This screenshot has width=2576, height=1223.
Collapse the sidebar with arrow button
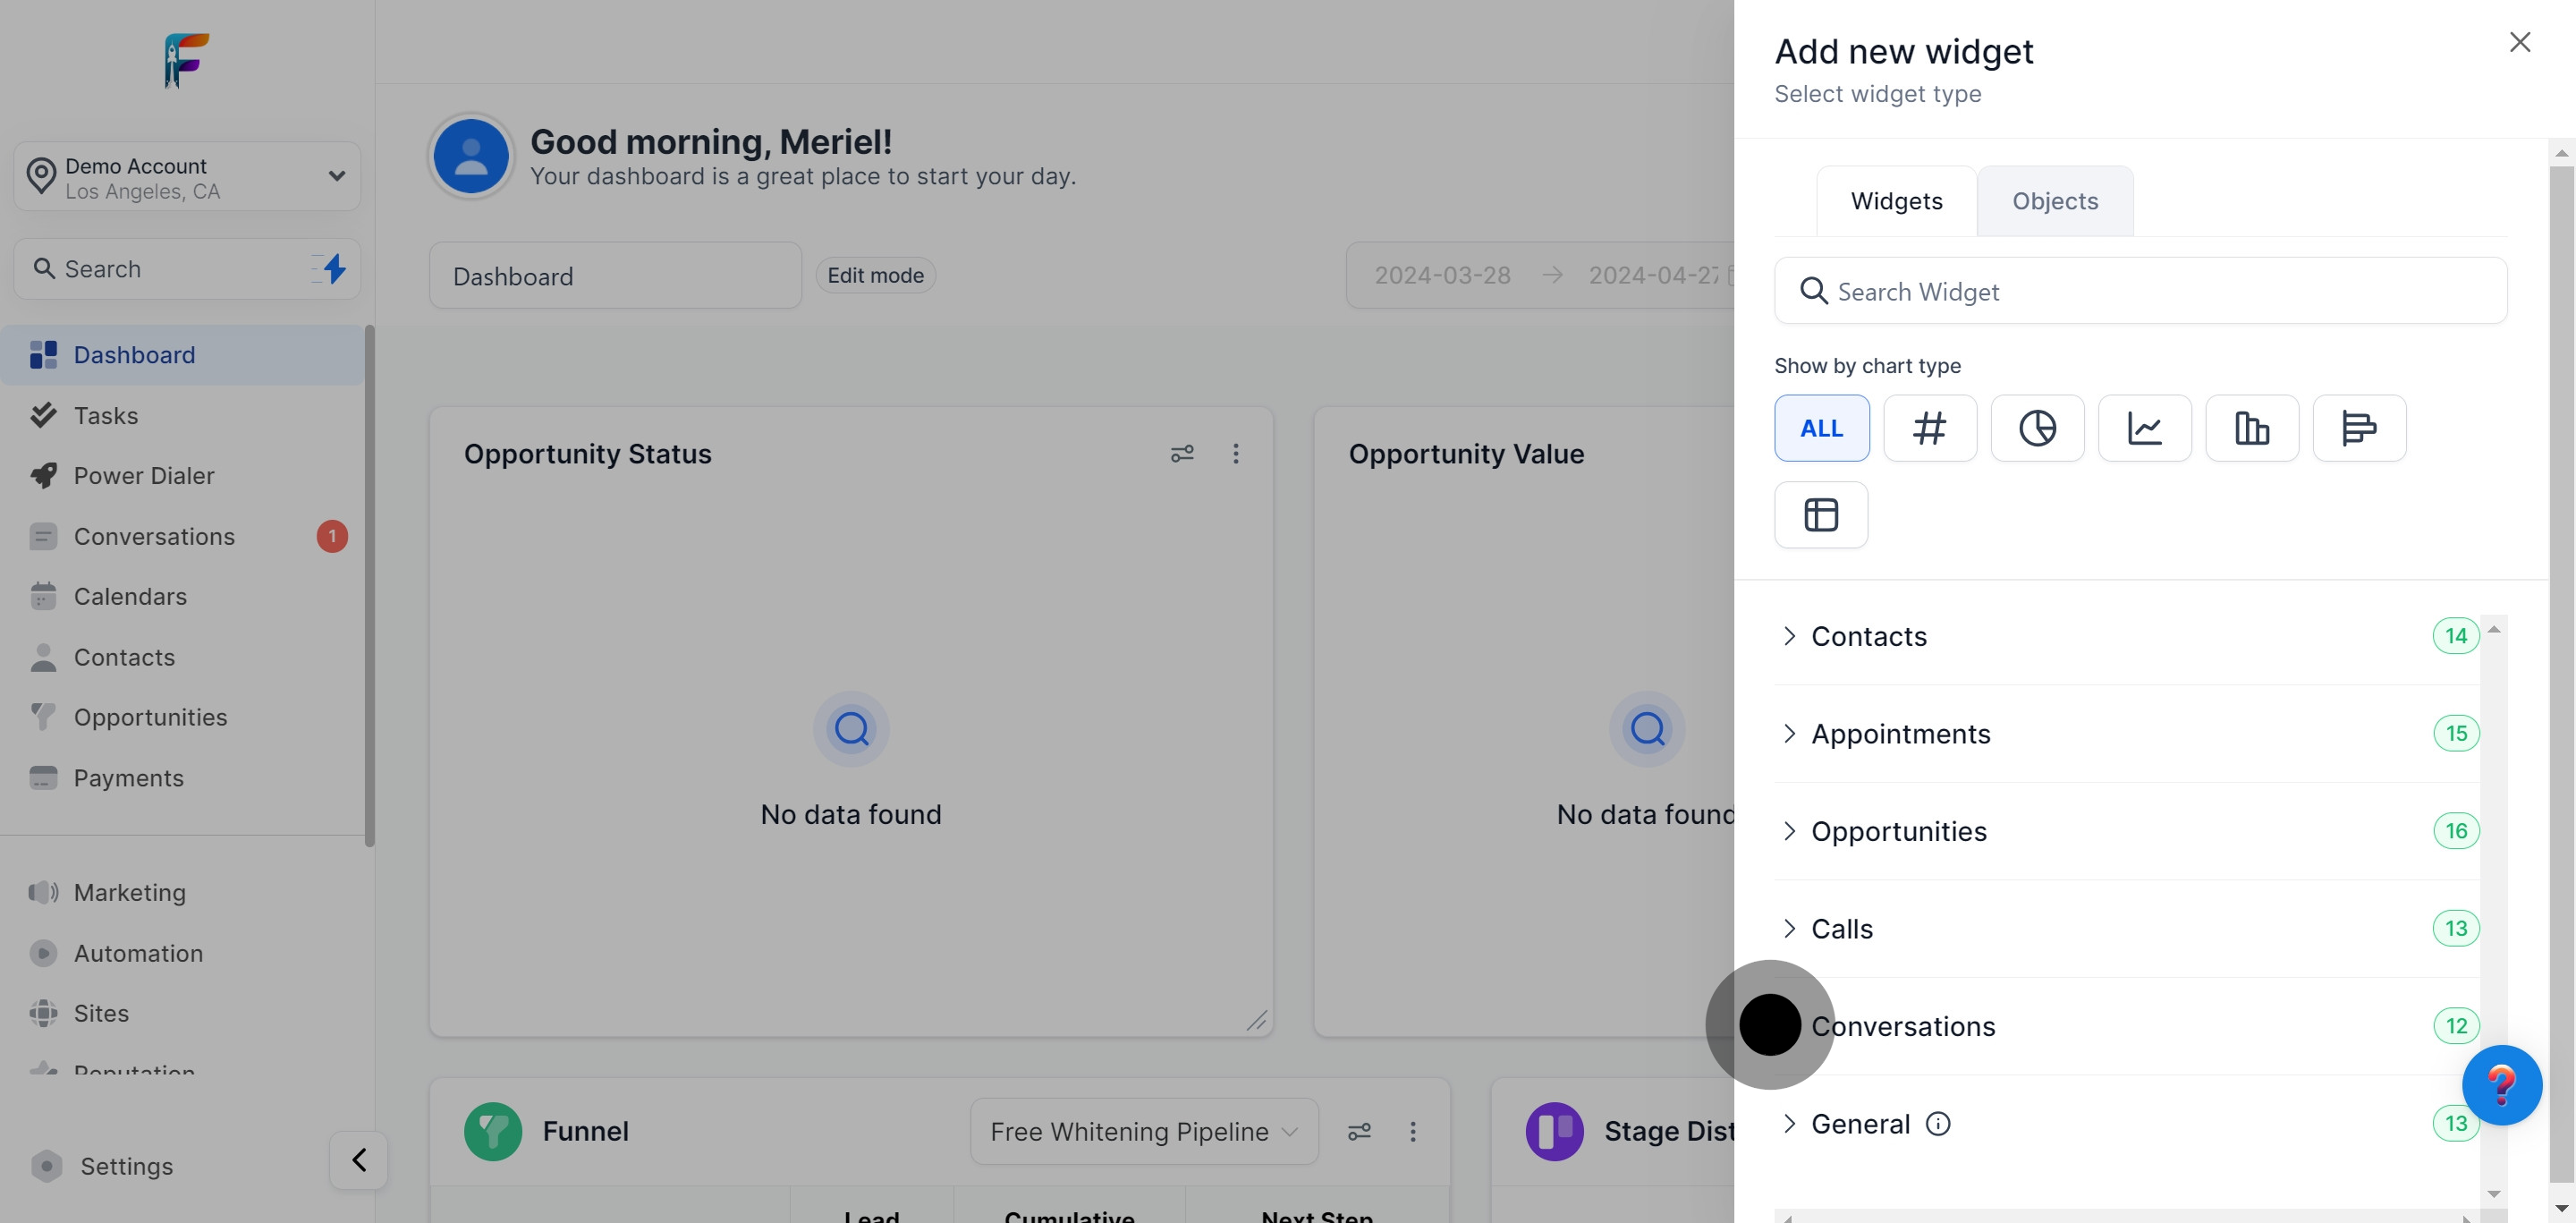(x=359, y=1160)
